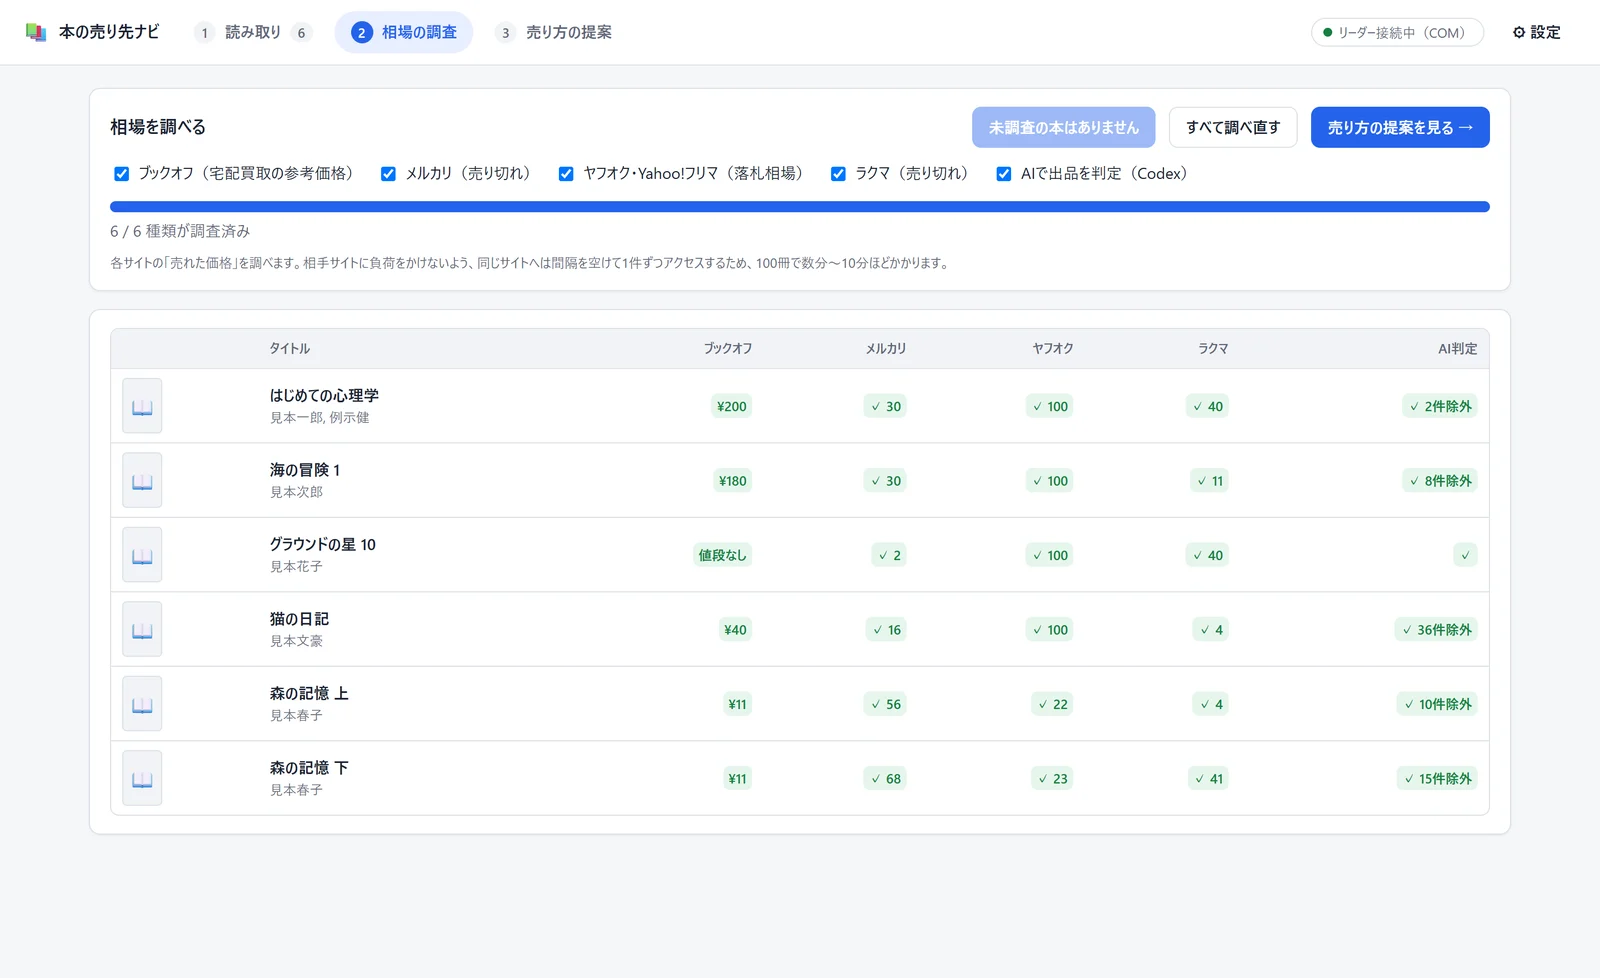Click the メルカリ 16 badge for 猫の日記
Screen dimensions: 1600x978
(887, 630)
